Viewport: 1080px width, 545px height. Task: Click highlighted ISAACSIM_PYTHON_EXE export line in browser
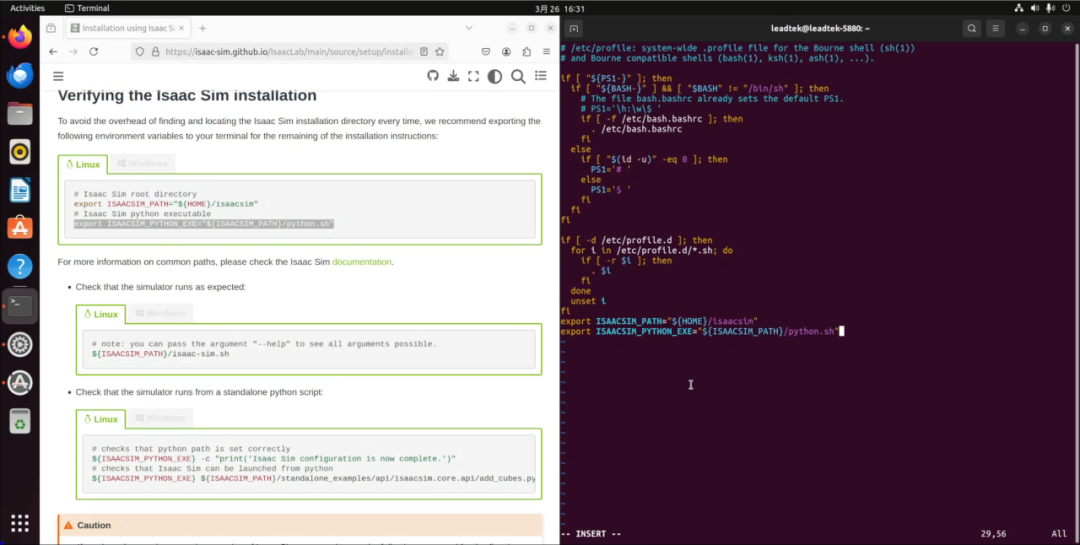coord(204,224)
